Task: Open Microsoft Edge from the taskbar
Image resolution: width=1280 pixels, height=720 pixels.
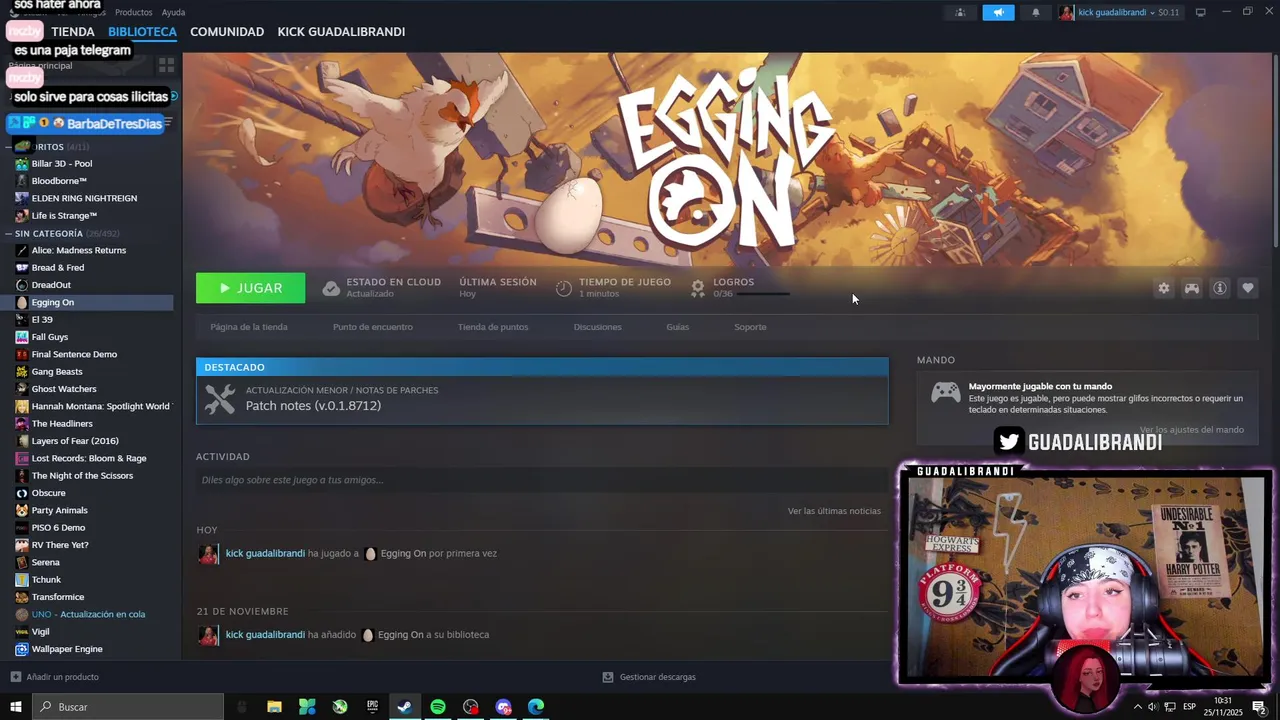Action: tap(536, 707)
